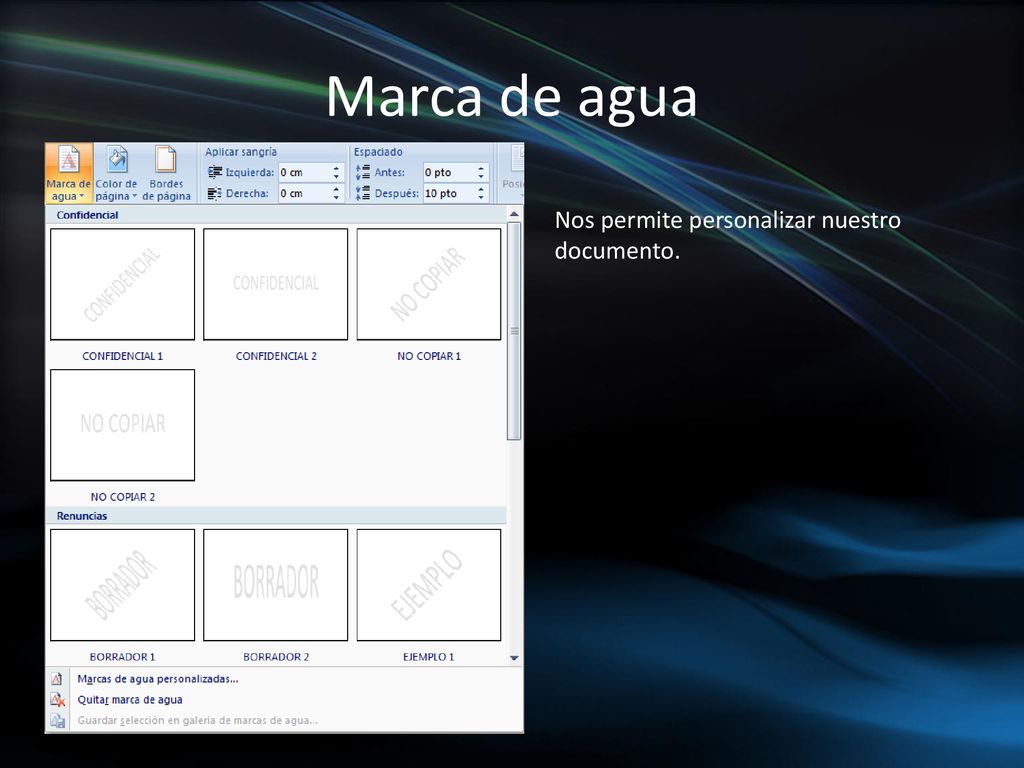1024x768 pixels.
Task: Click the gallery scrollbar up arrow
Action: tap(514, 214)
